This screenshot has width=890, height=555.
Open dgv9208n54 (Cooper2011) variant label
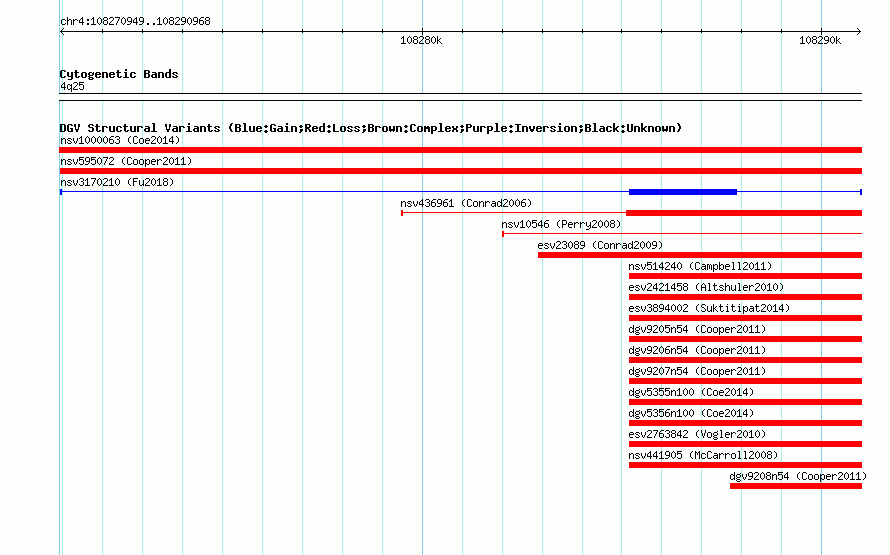798,476
